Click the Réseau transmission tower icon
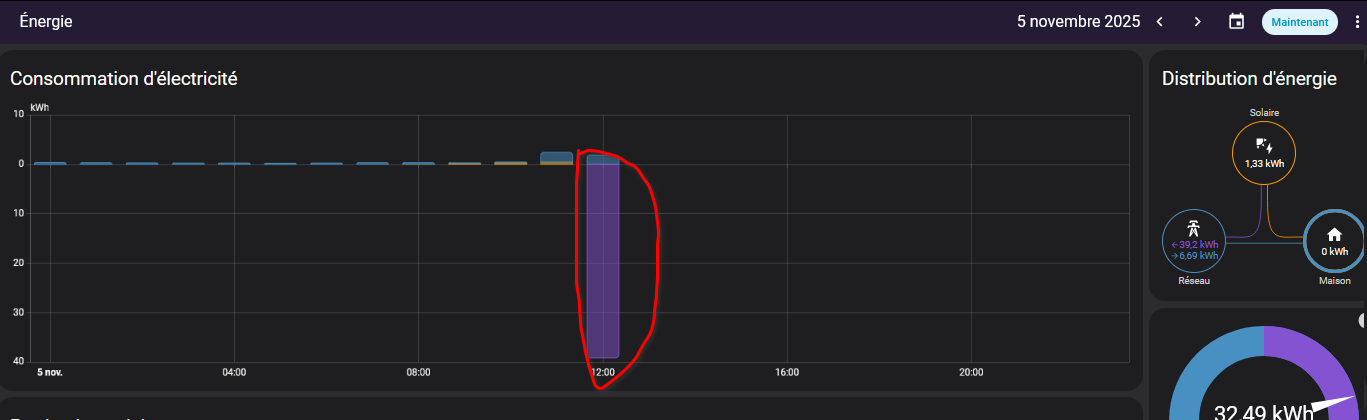The image size is (1367, 420). coord(1192,227)
